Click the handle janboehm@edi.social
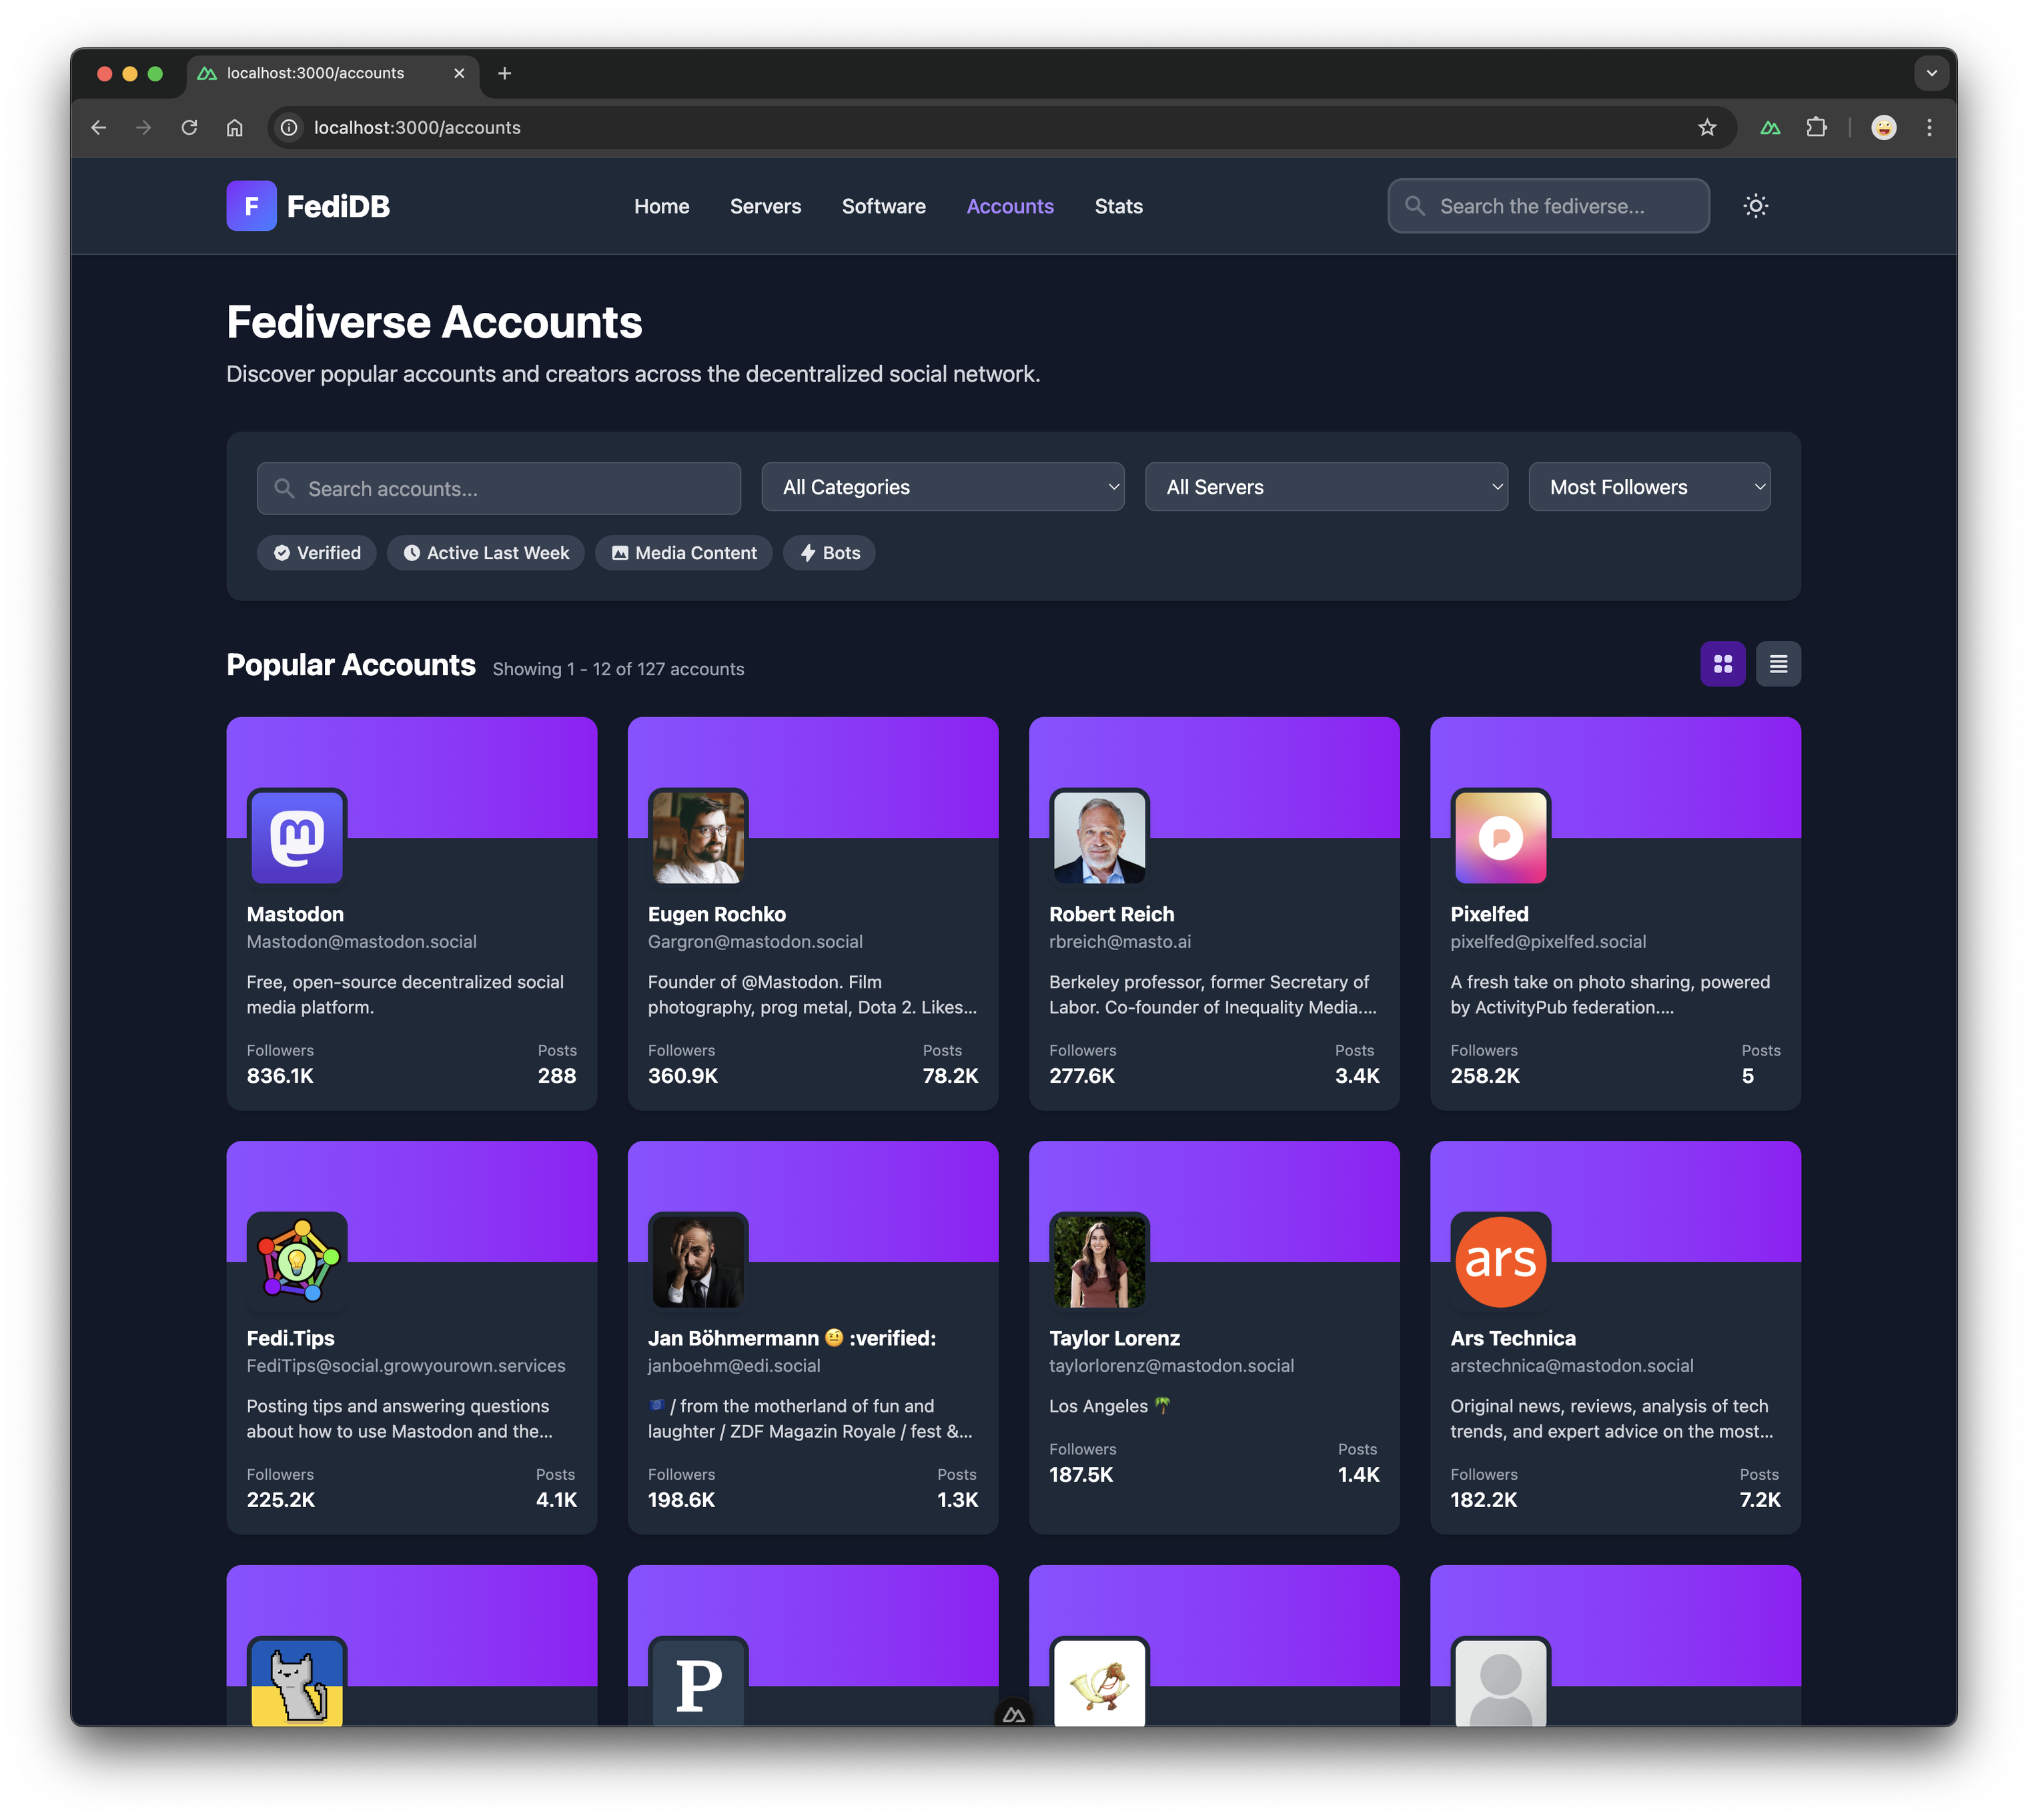Image resolution: width=2028 pixels, height=1820 pixels. coord(734,1366)
